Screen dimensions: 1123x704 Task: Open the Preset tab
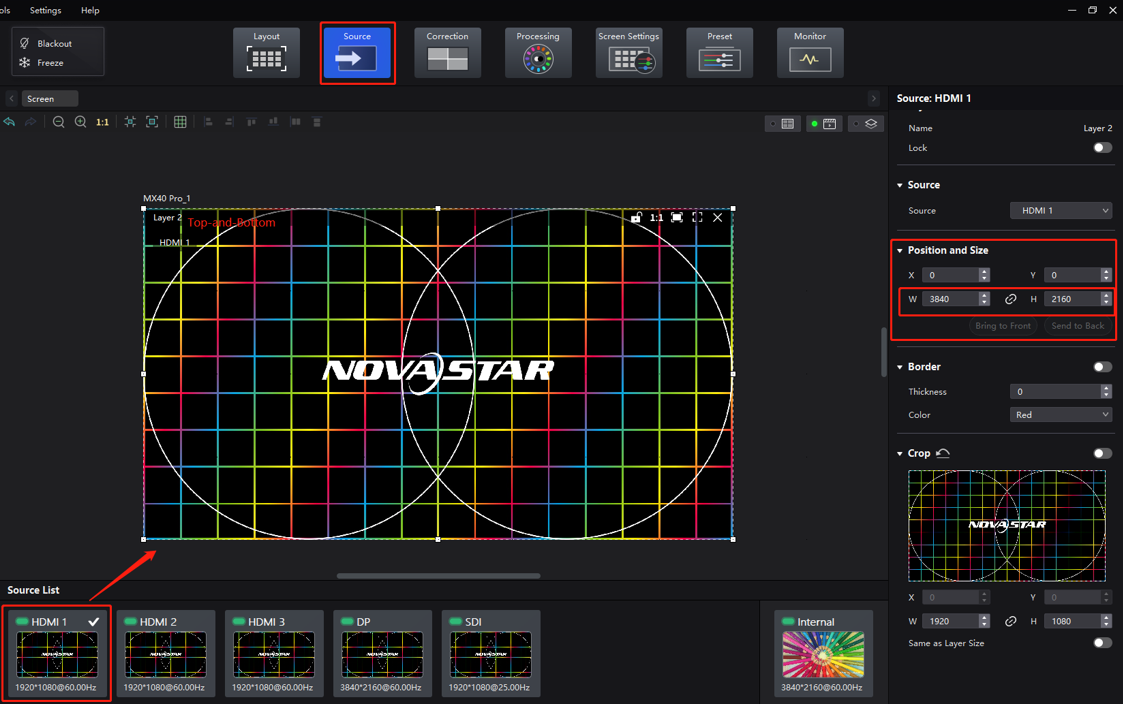coord(720,53)
